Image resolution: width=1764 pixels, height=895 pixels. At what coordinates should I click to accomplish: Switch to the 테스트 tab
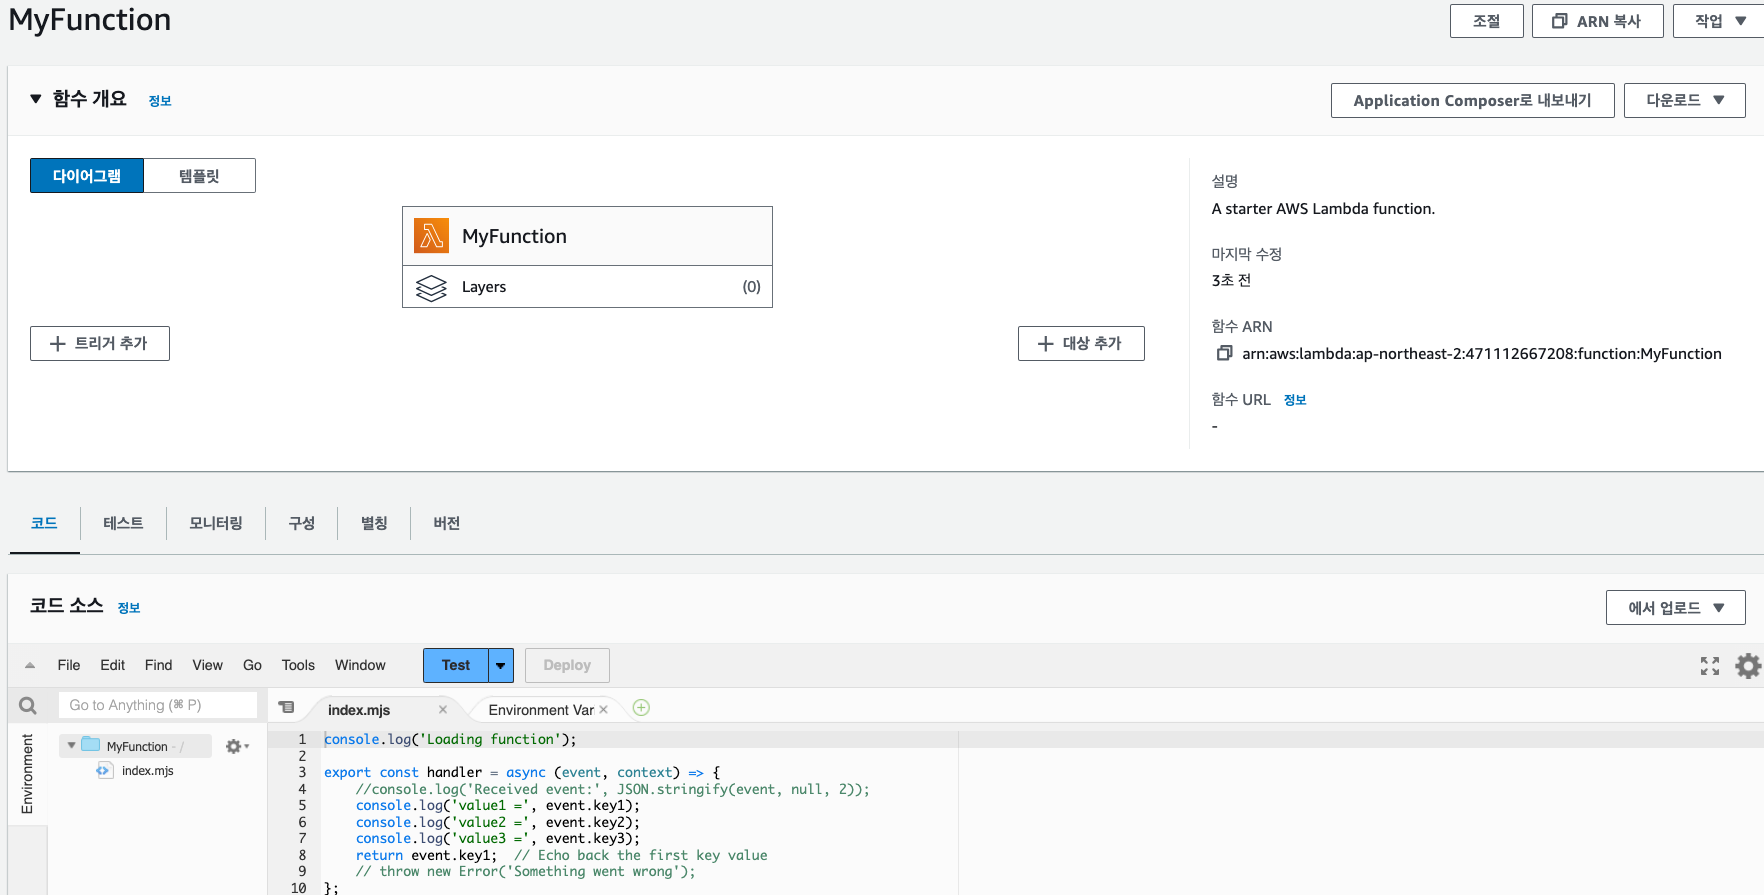pyautogui.click(x=123, y=523)
